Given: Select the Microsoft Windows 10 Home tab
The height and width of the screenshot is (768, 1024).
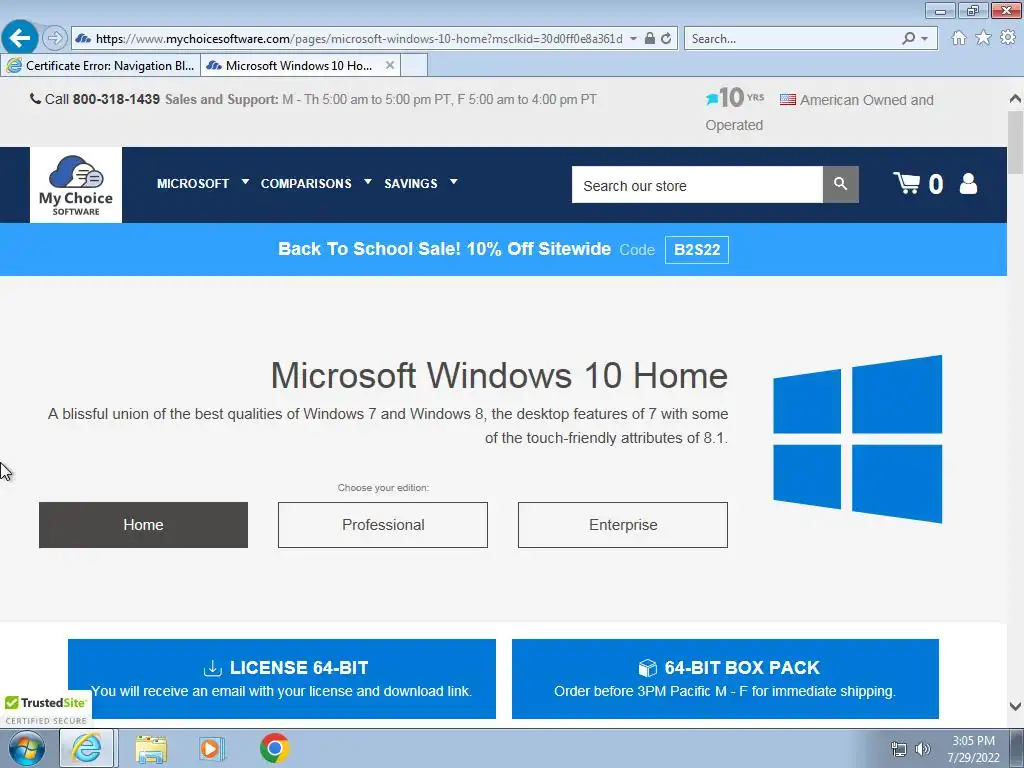Looking at the screenshot, I should [x=300, y=65].
